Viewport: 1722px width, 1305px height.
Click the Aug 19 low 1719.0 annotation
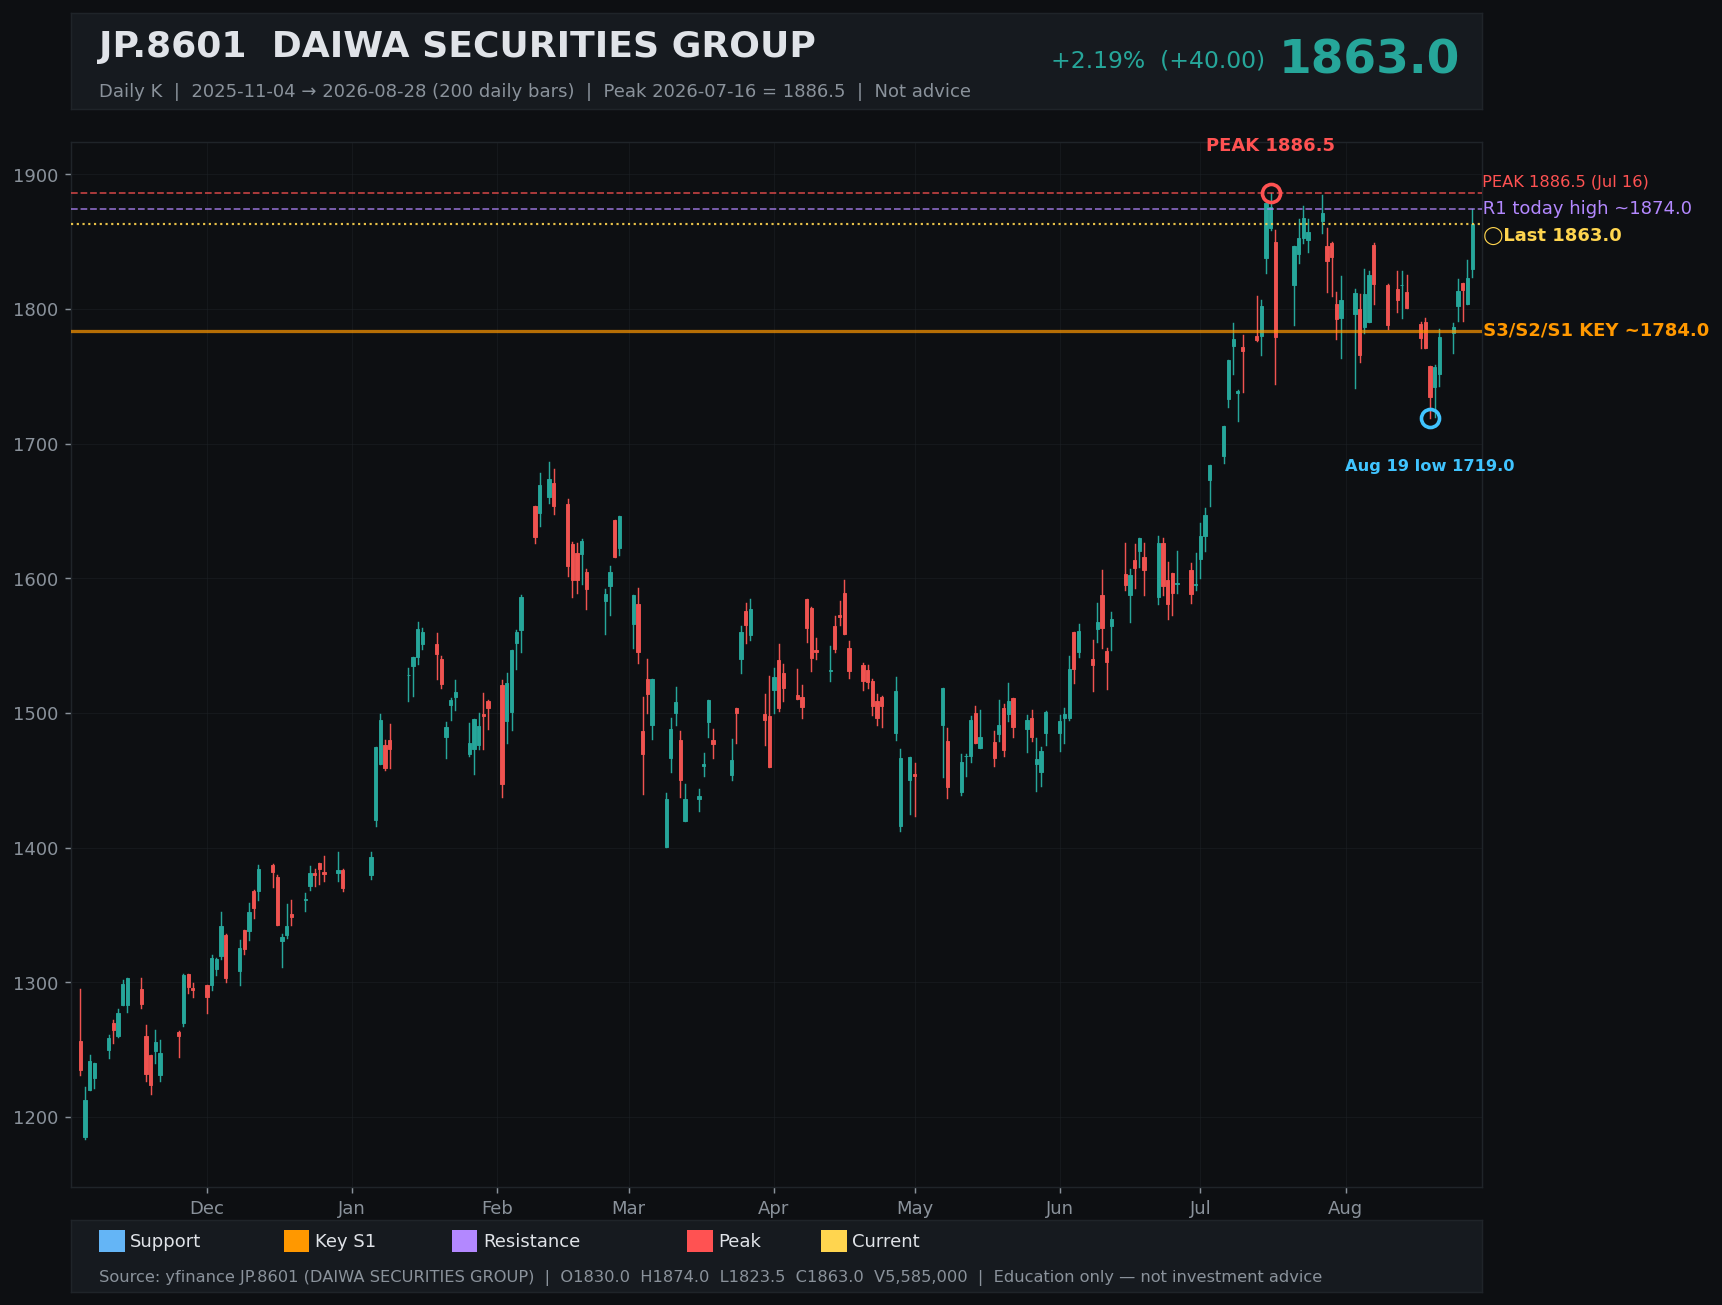pyautogui.click(x=1429, y=466)
